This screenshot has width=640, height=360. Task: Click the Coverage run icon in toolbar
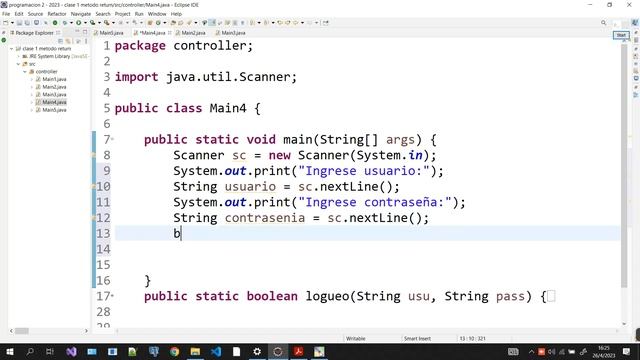click(x=93, y=23)
